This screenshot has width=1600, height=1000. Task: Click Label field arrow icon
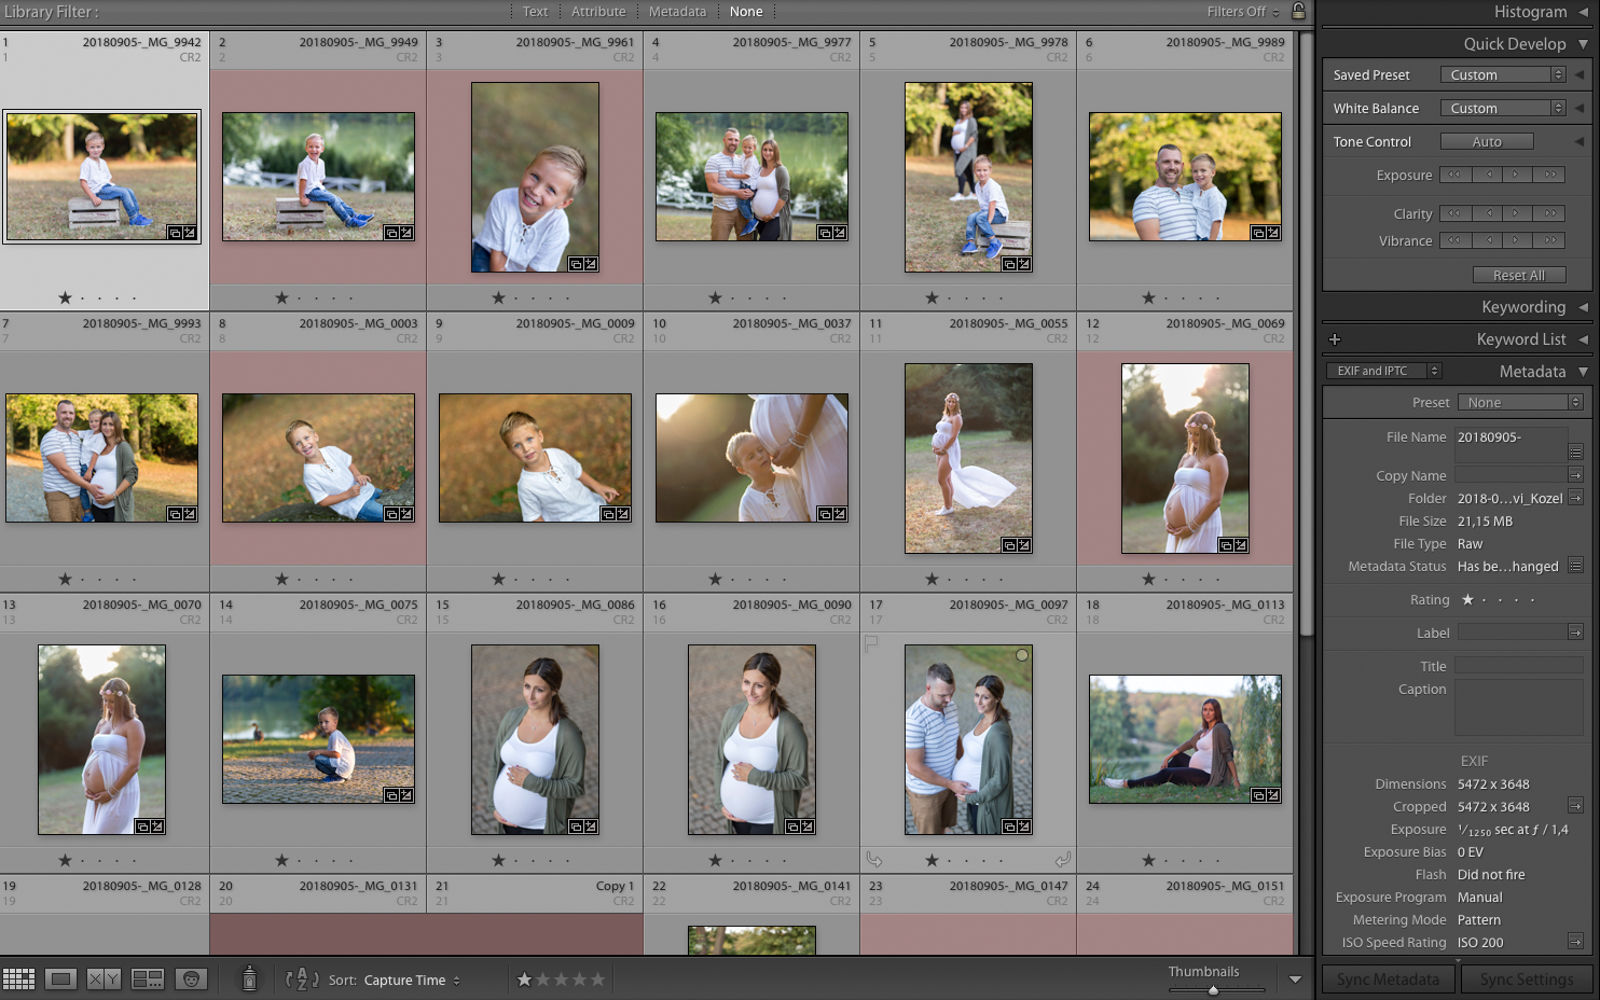coord(1576,632)
